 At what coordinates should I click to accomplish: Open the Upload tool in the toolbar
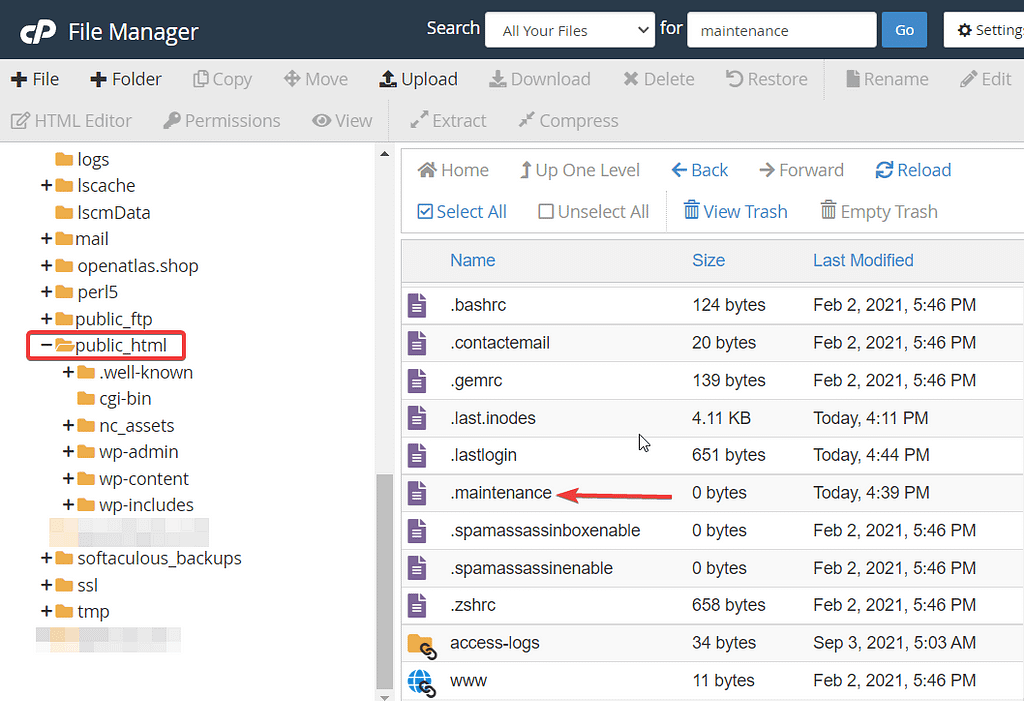point(418,78)
